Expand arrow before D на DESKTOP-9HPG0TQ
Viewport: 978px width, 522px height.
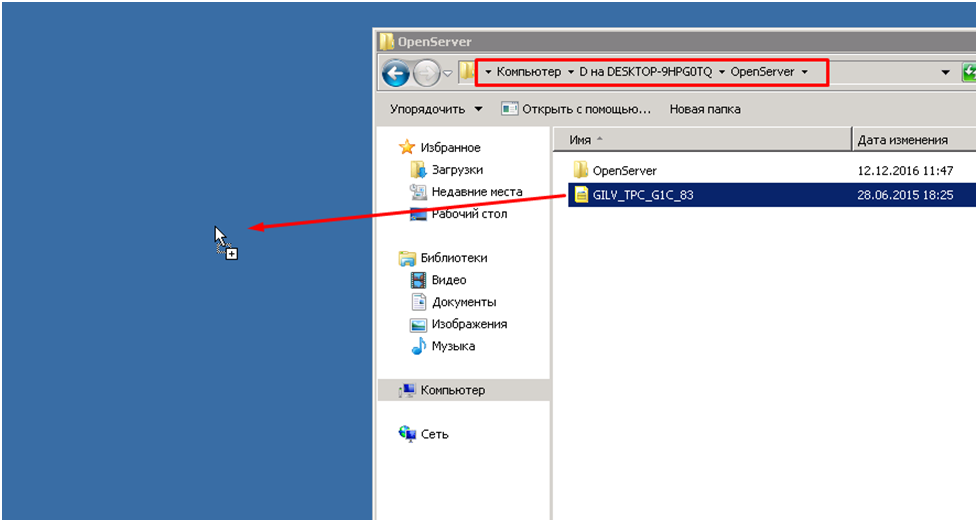pos(571,72)
